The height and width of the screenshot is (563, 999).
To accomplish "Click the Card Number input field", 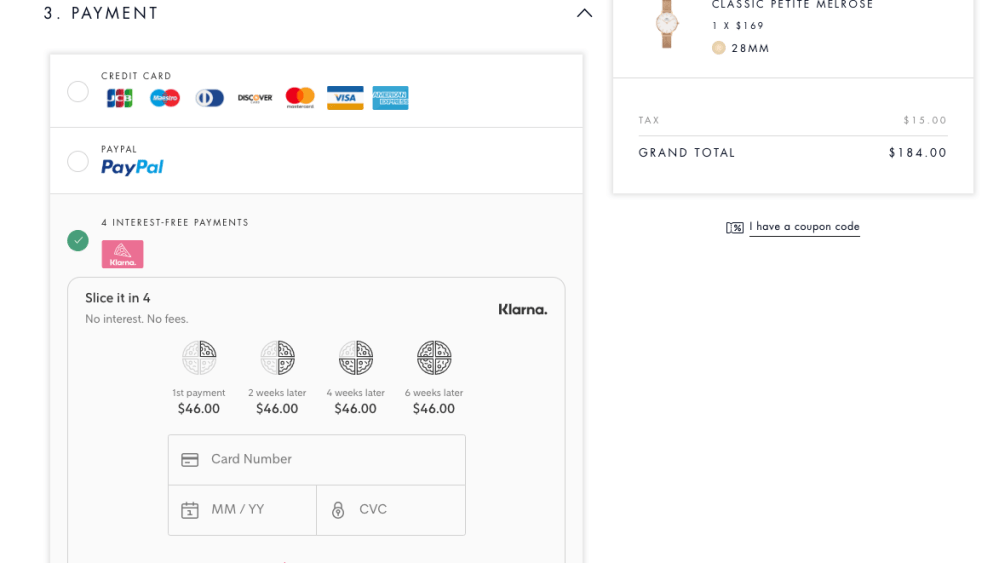I will [x=317, y=460].
